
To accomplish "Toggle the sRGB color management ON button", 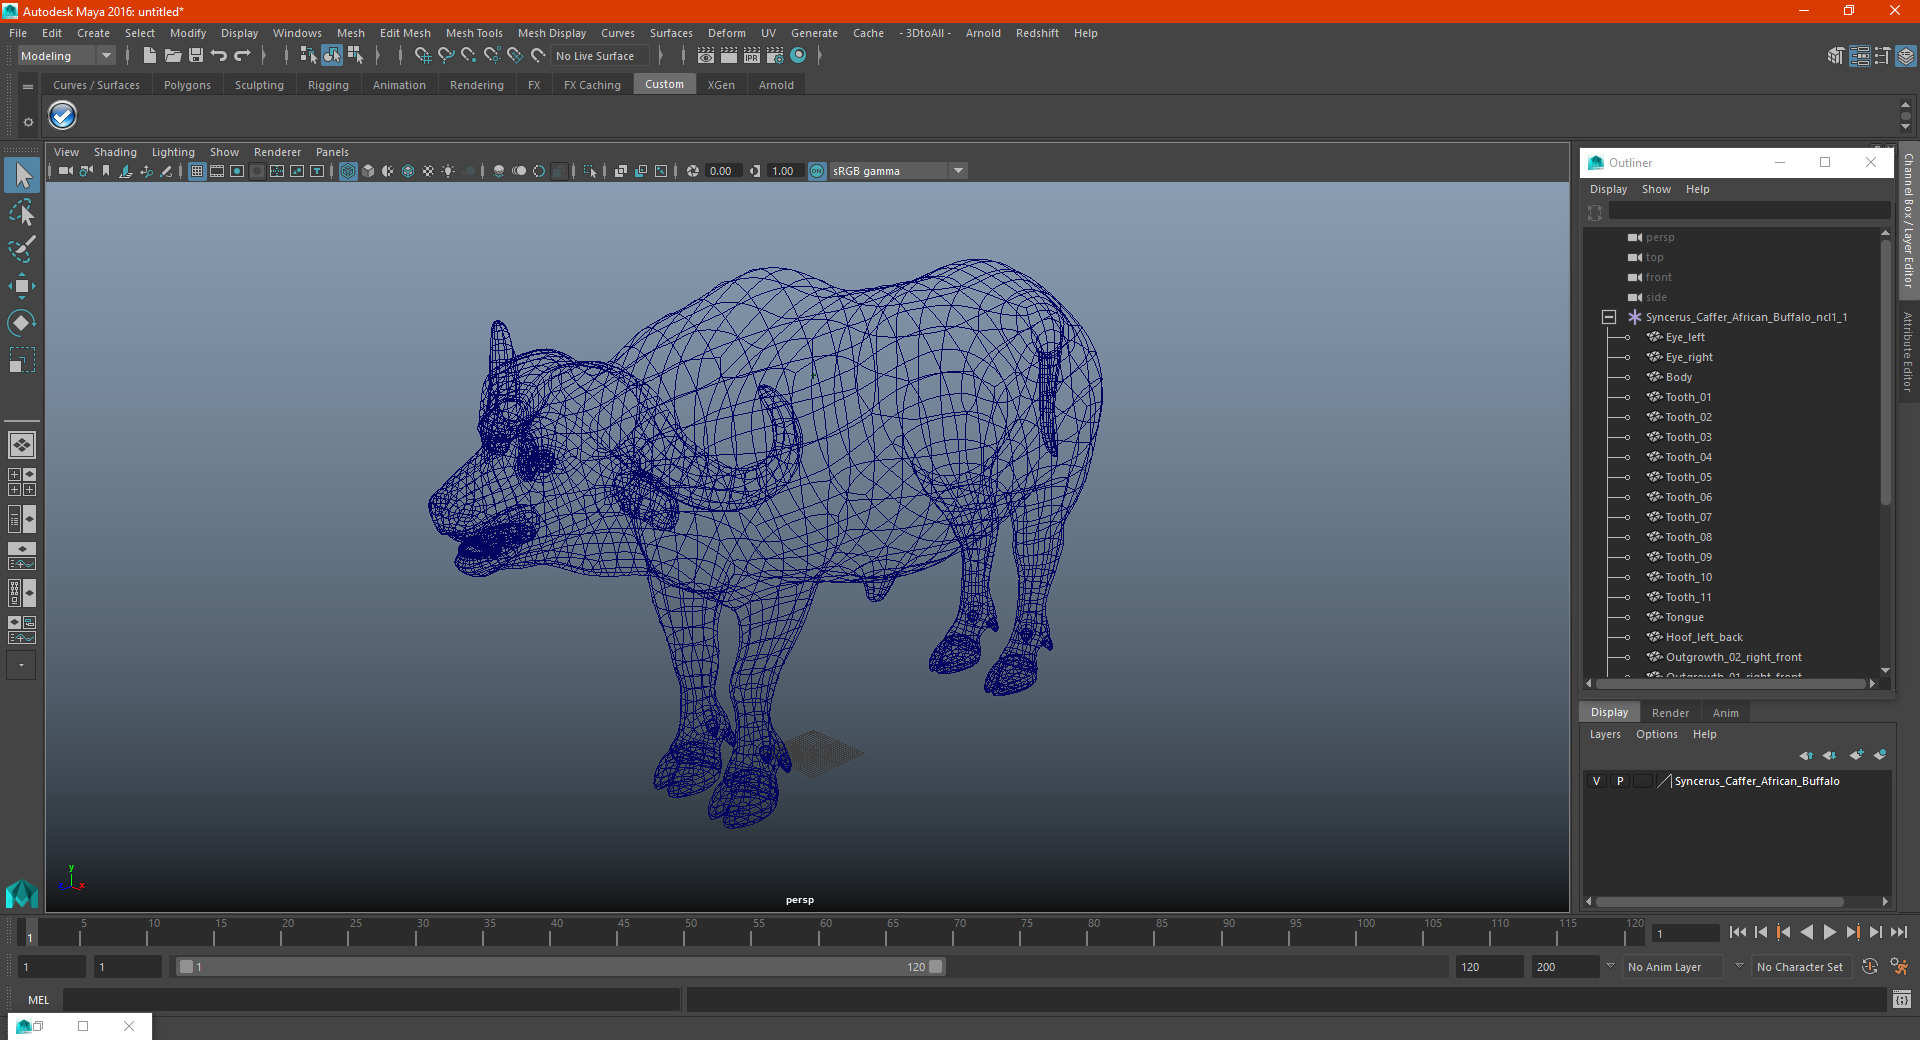I will tap(817, 171).
